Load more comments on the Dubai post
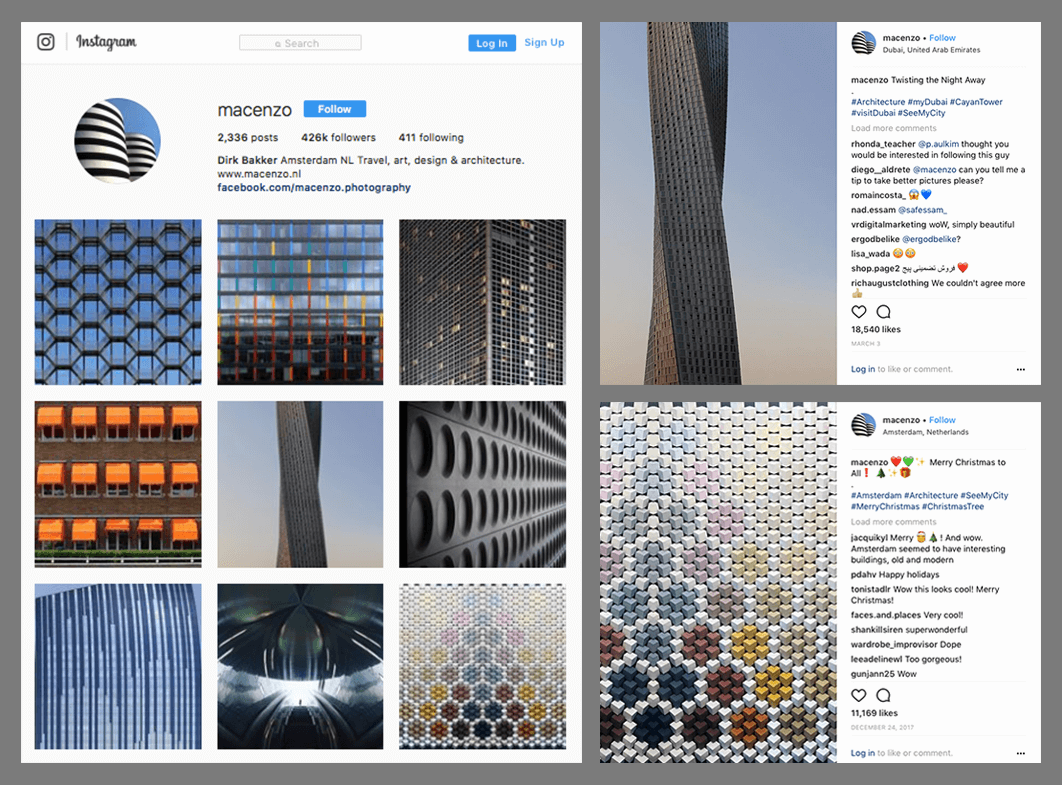Image resolution: width=1062 pixels, height=785 pixels. coord(893,128)
